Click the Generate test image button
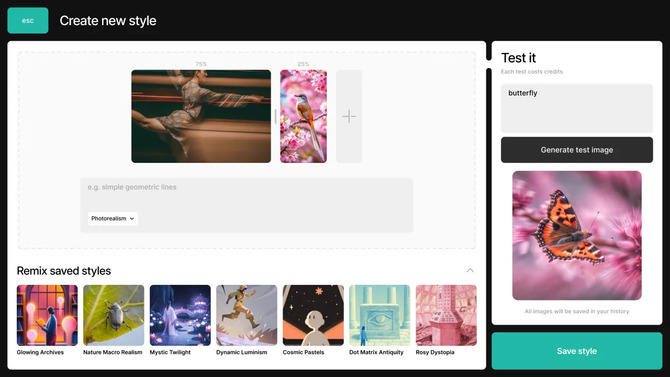Screen dimensions: 670x377 click(x=577, y=150)
